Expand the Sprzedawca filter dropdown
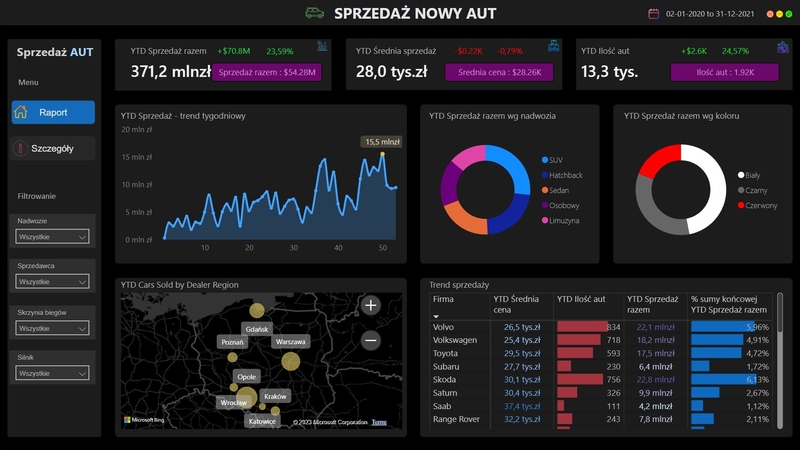The height and width of the screenshot is (450, 800). 53,283
